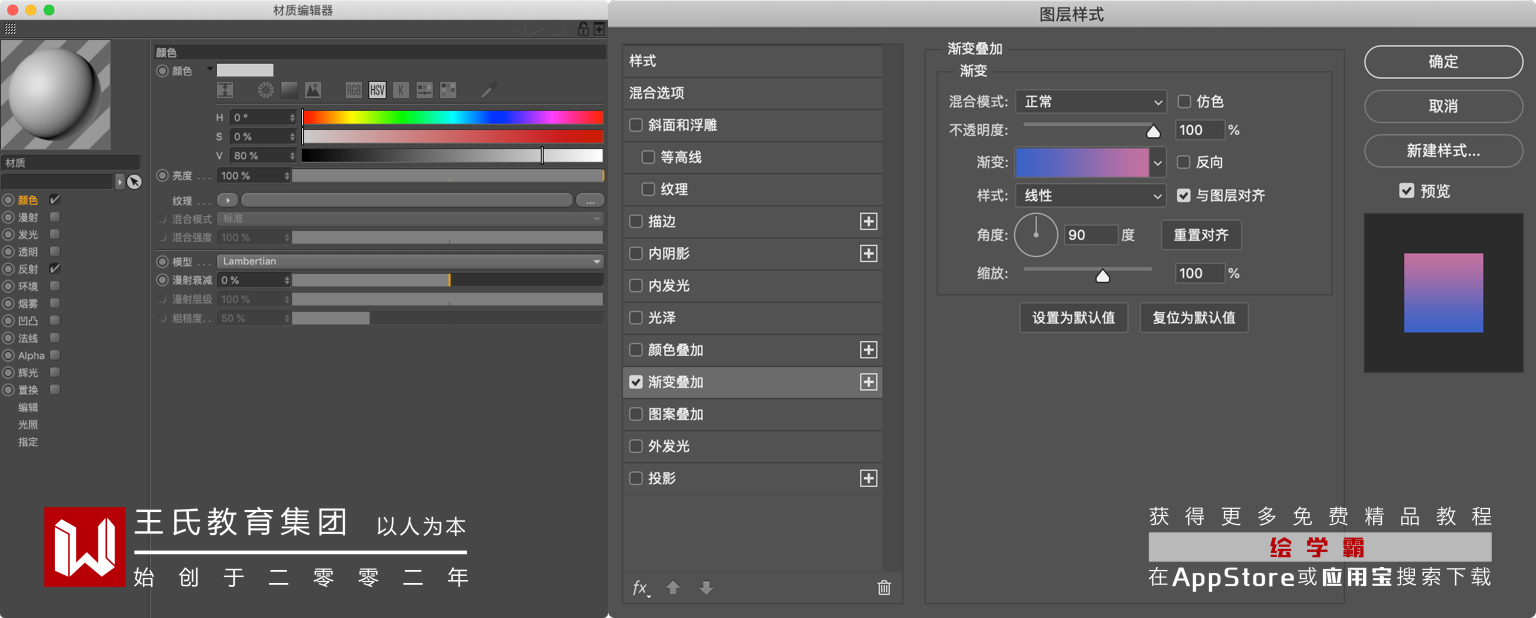1536x618 pixels.
Task: Select the 发光 channel in material list
Action: (28, 235)
